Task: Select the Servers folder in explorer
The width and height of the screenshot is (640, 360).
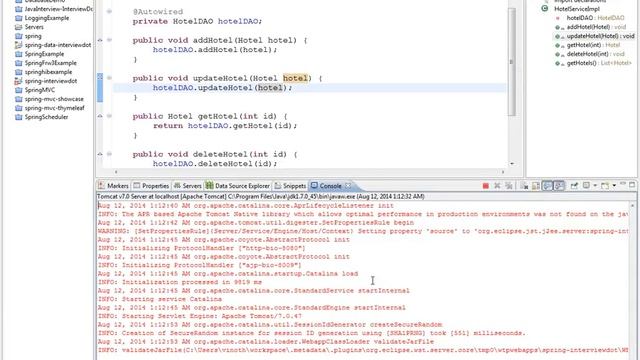Action: coord(29,27)
